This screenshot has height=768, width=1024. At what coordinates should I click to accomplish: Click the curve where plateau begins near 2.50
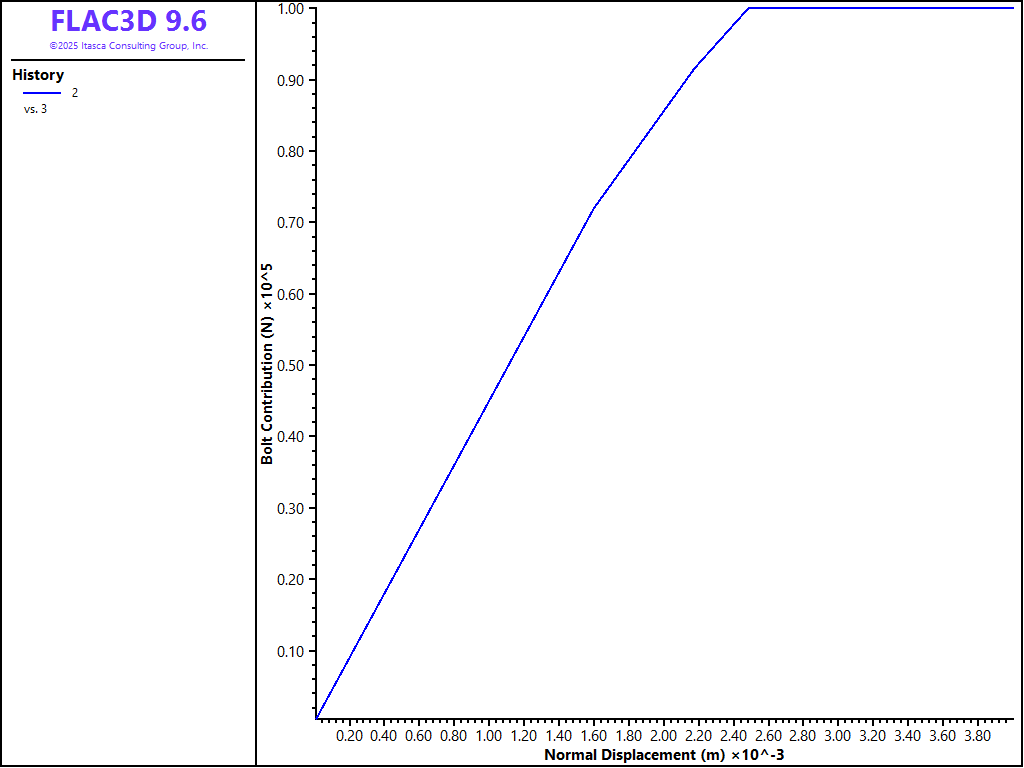click(749, 8)
